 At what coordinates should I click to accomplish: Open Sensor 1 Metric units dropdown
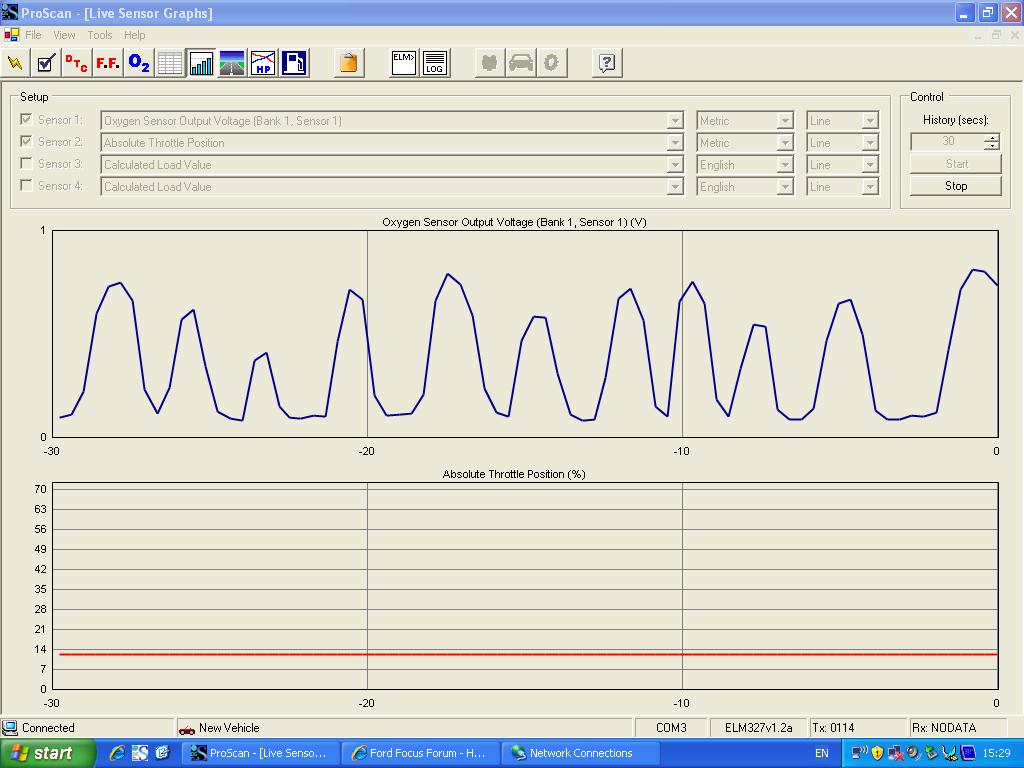coord(785,121)
